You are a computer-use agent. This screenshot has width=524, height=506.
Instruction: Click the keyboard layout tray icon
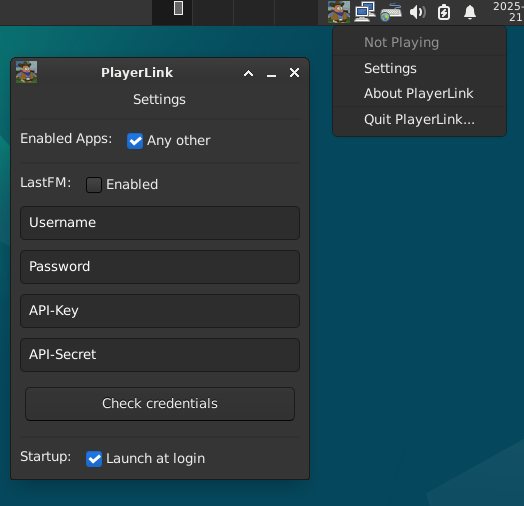[x=391, y=12]
